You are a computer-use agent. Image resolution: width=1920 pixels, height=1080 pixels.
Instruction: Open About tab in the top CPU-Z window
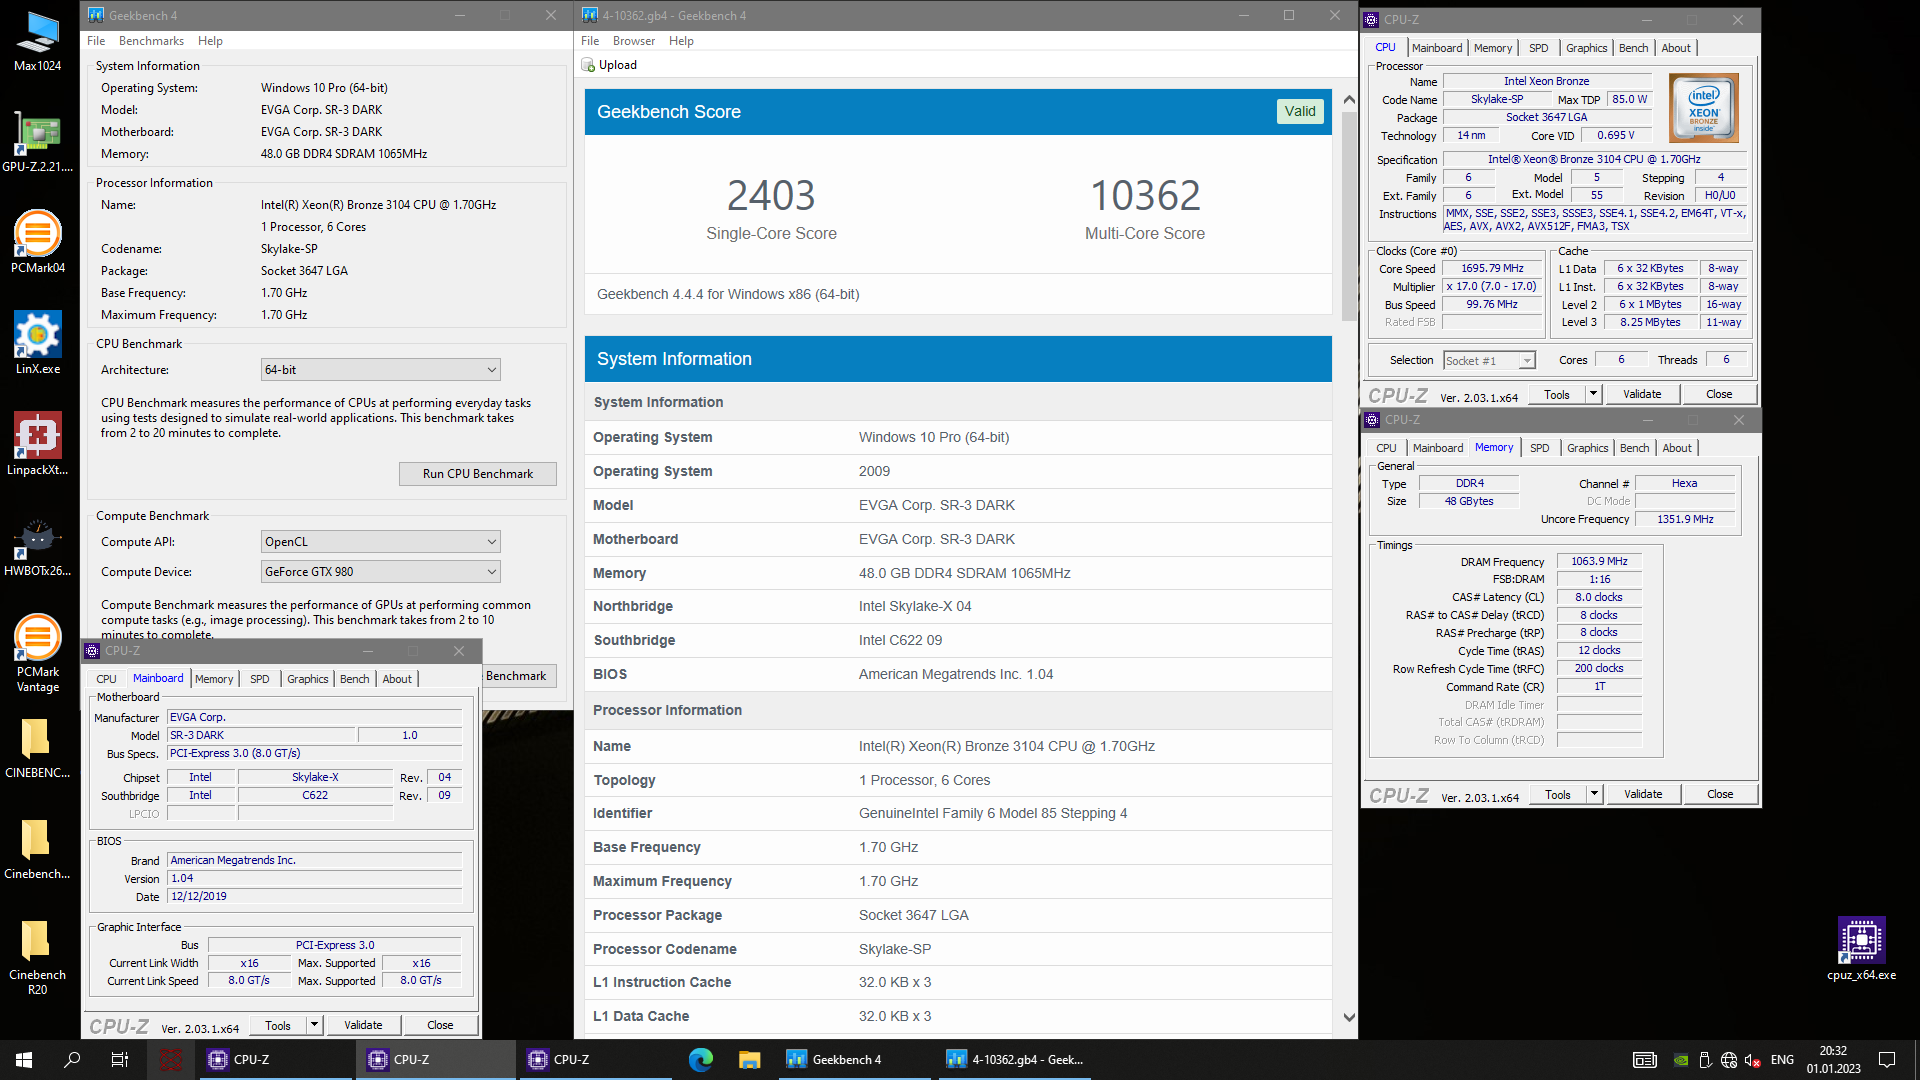click(x=1676, y=48)
